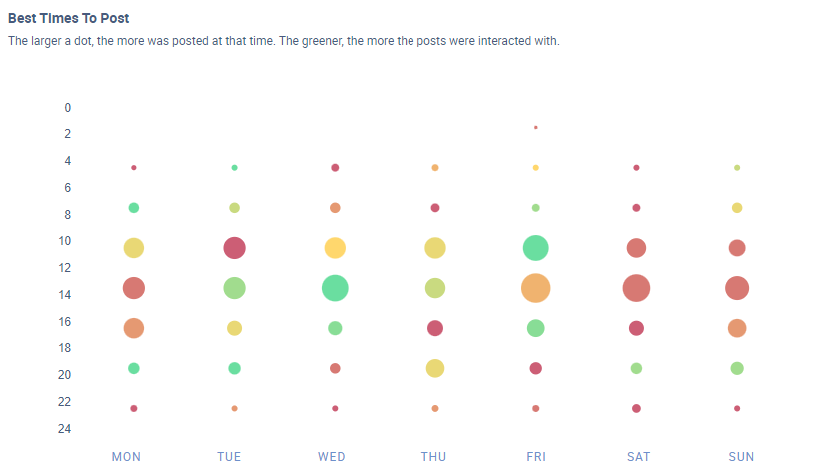This screenshot has width=822, height=474.
Task: Click the large orange Friday dot near 14
Action: click(x=536, y=288)
